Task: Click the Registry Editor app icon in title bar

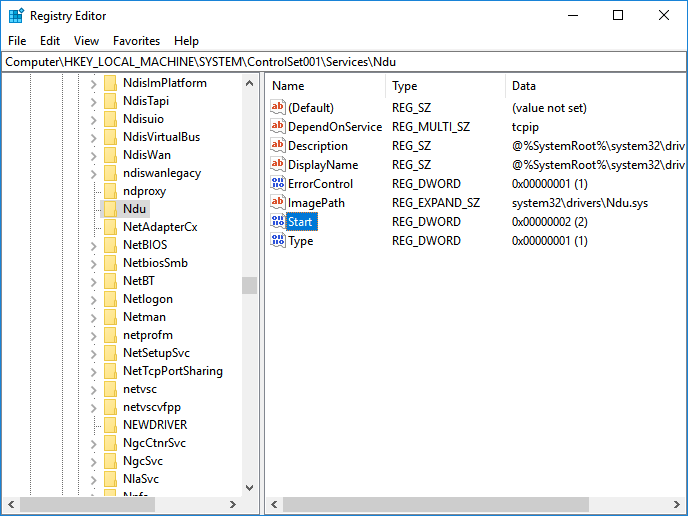Action: [16, 15]
